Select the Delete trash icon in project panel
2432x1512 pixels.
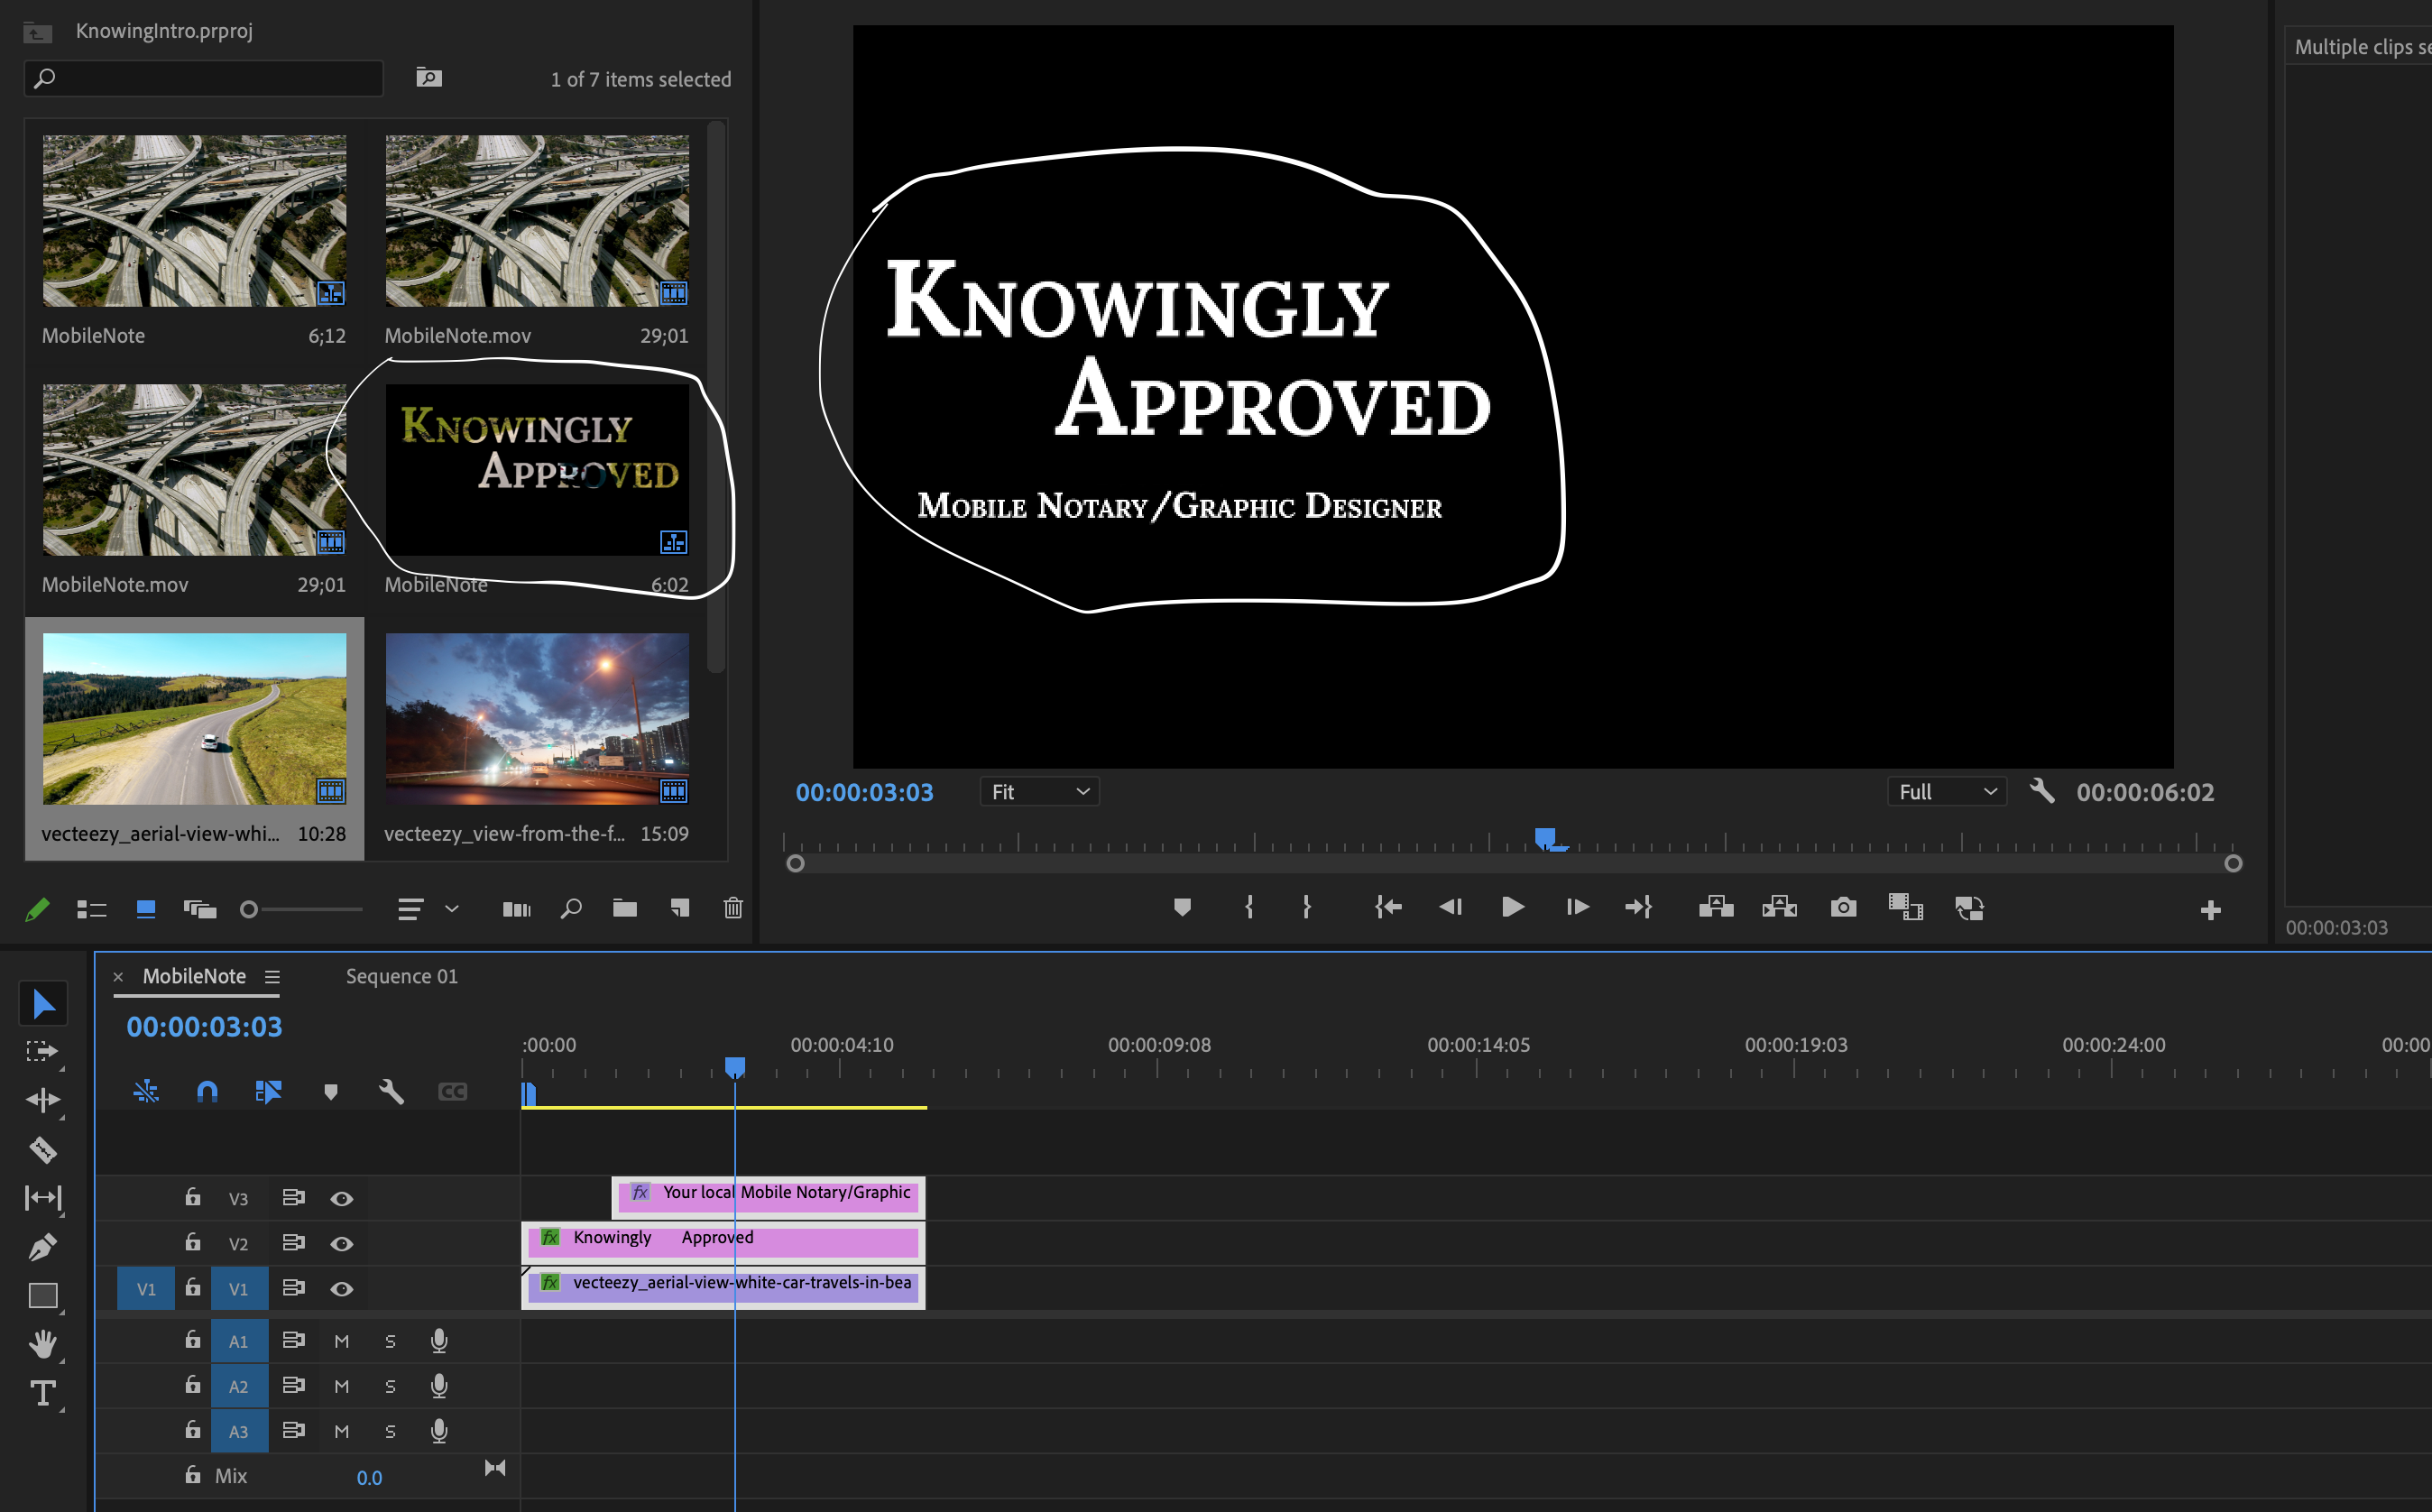click(733, 908)
